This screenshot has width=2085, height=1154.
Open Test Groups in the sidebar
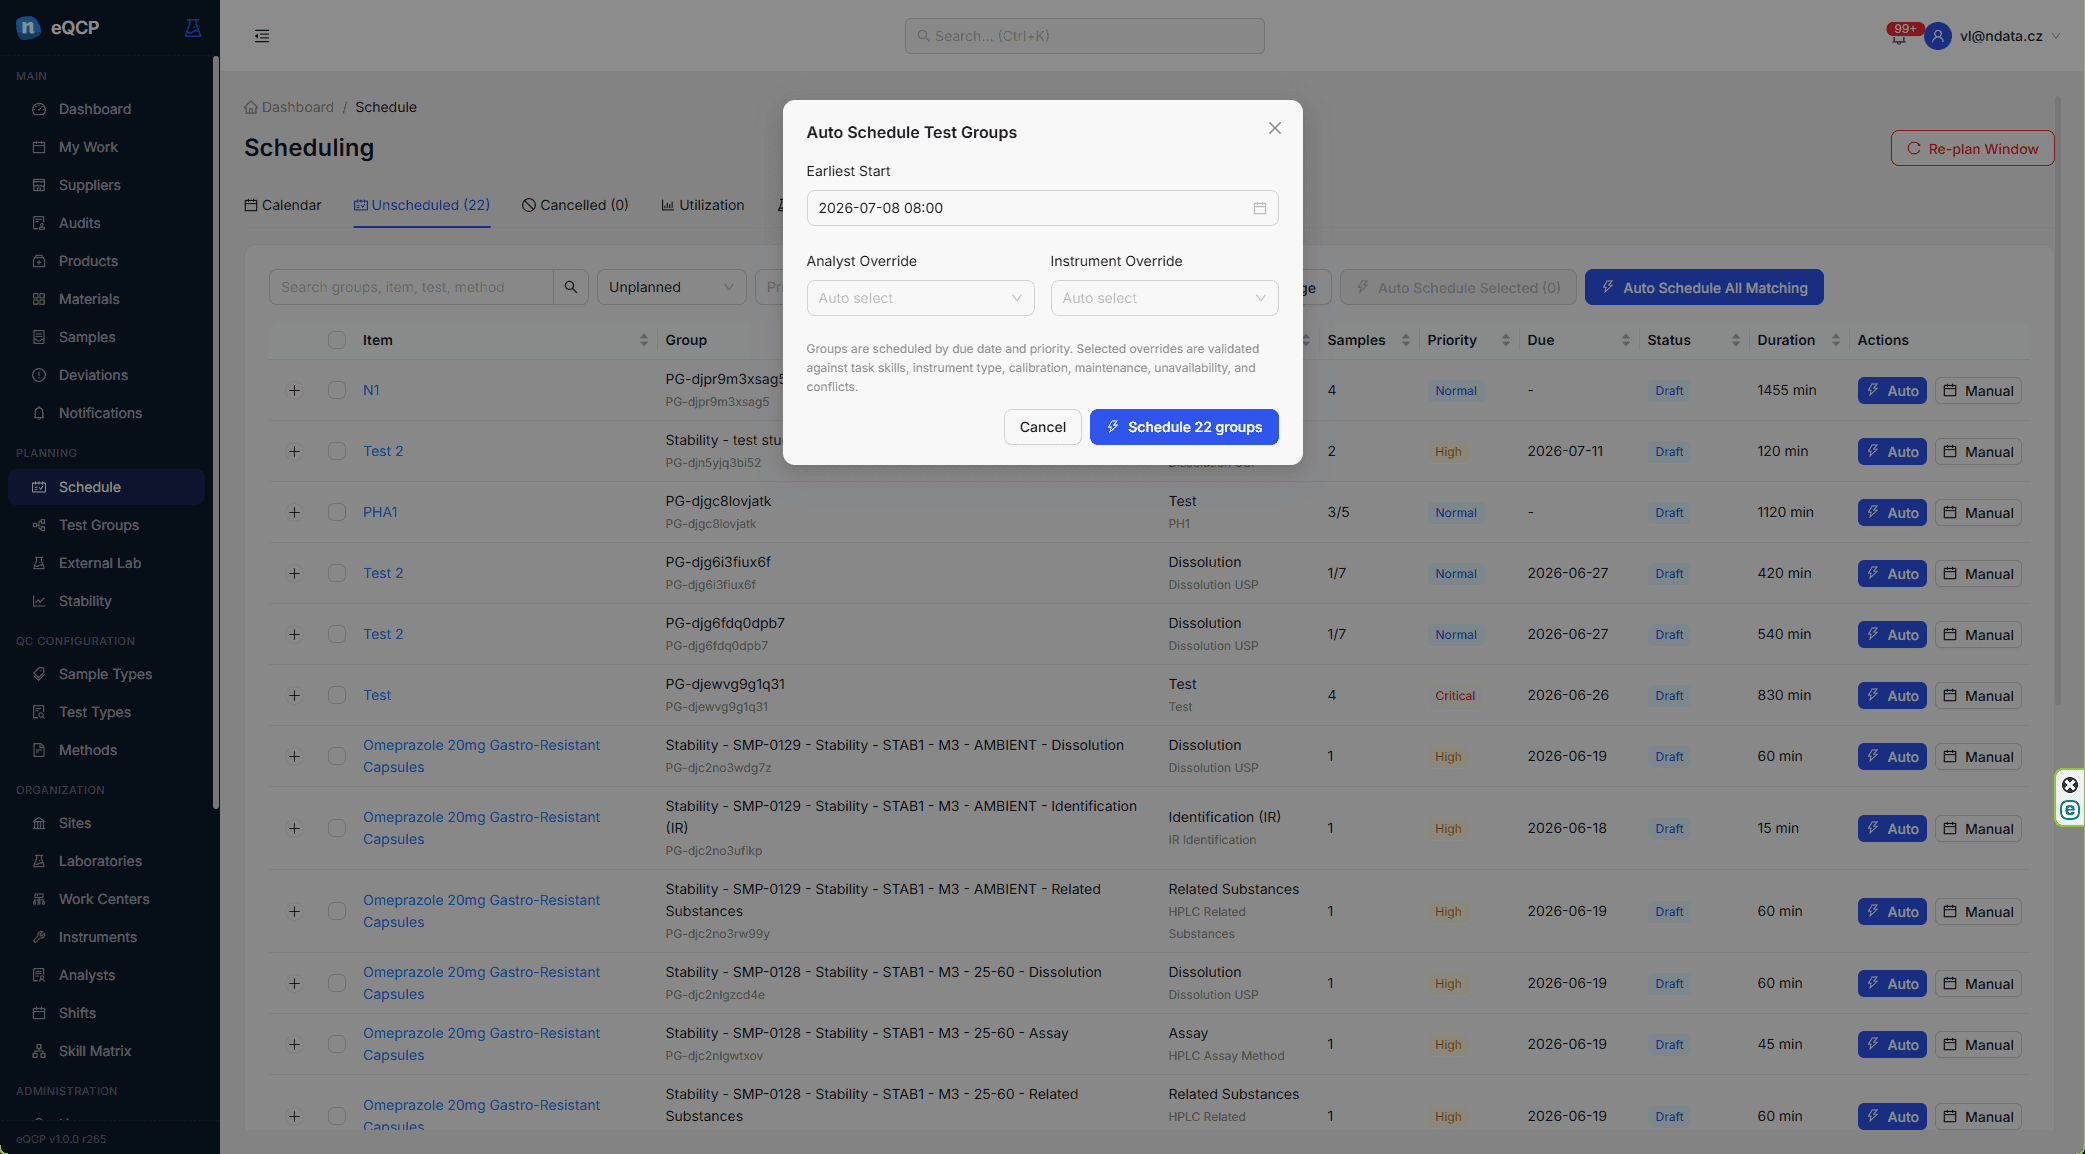click(99, 525)
